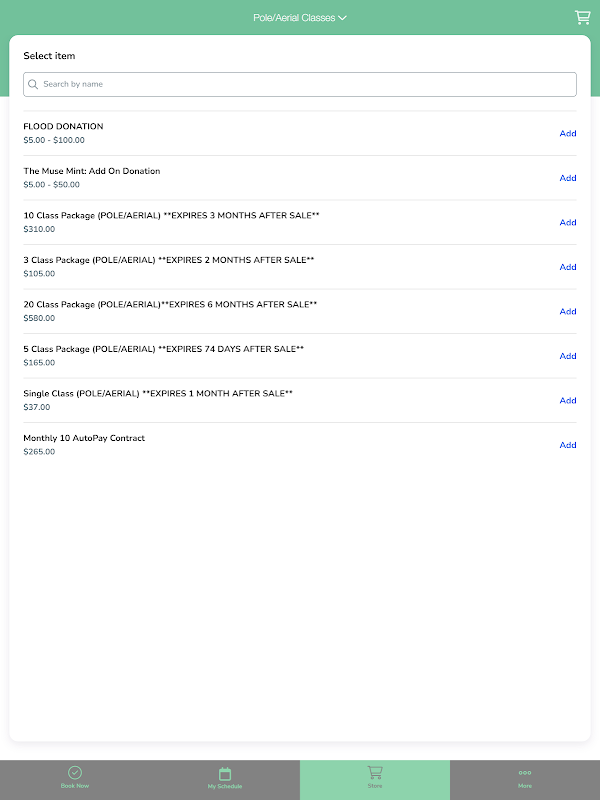Select the Monthly 10 AutoPay Contract title
Image resolution: width=600 pixels, height=800 pixels.
tap(84, 438)
